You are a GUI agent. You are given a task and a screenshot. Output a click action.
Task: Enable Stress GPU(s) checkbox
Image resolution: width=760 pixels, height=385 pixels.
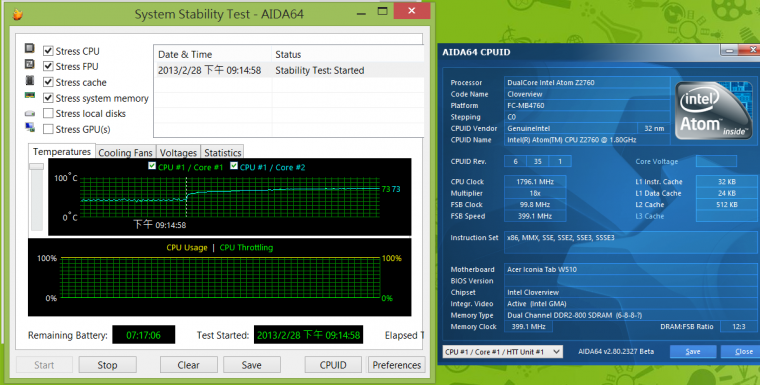(48, 129)
